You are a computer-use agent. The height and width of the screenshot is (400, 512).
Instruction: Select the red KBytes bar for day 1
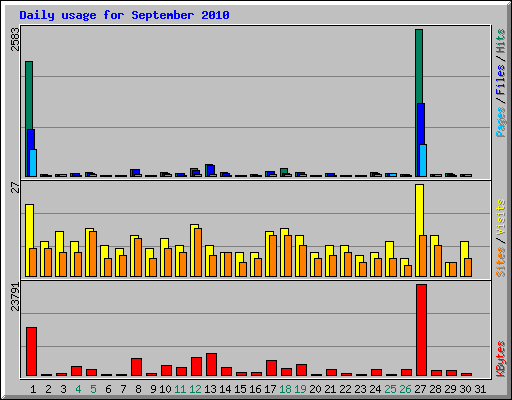(x=31, y=351)
